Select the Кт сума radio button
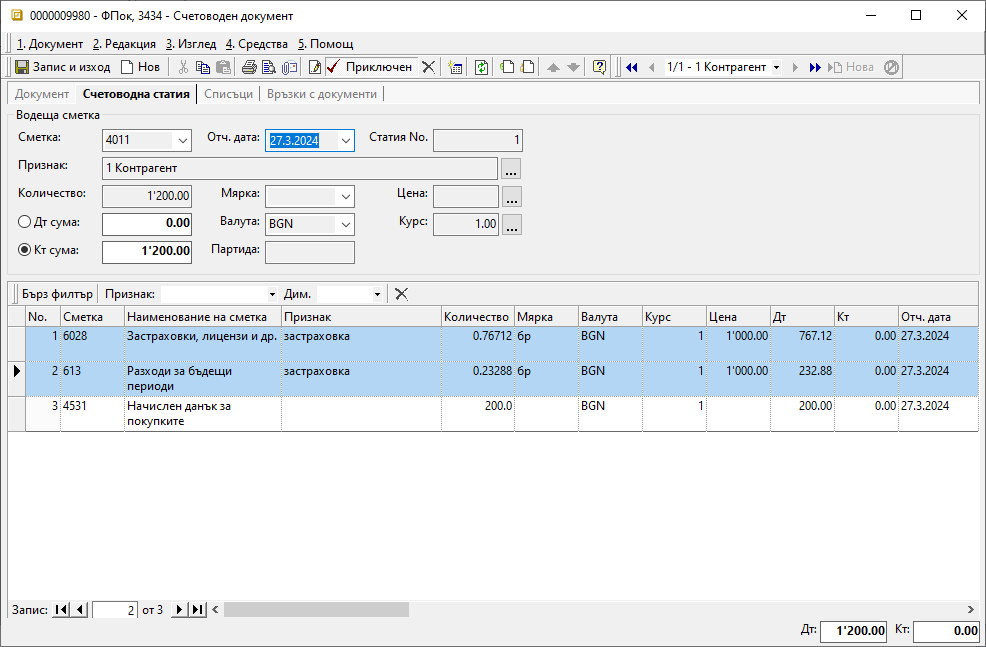 (25, 250)
